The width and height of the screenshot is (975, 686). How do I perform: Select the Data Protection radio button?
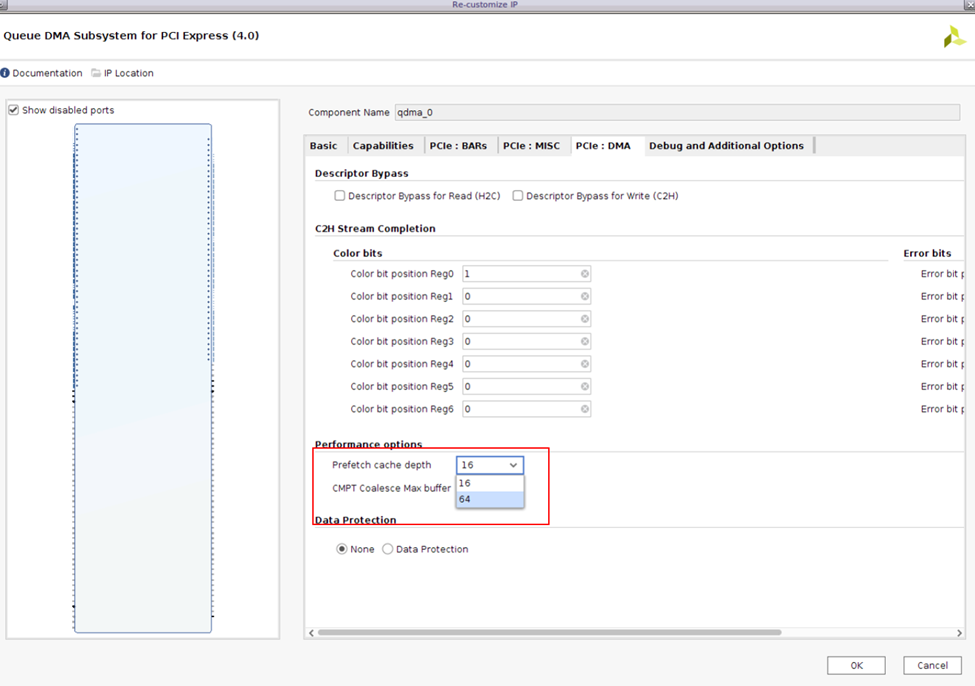388,549
